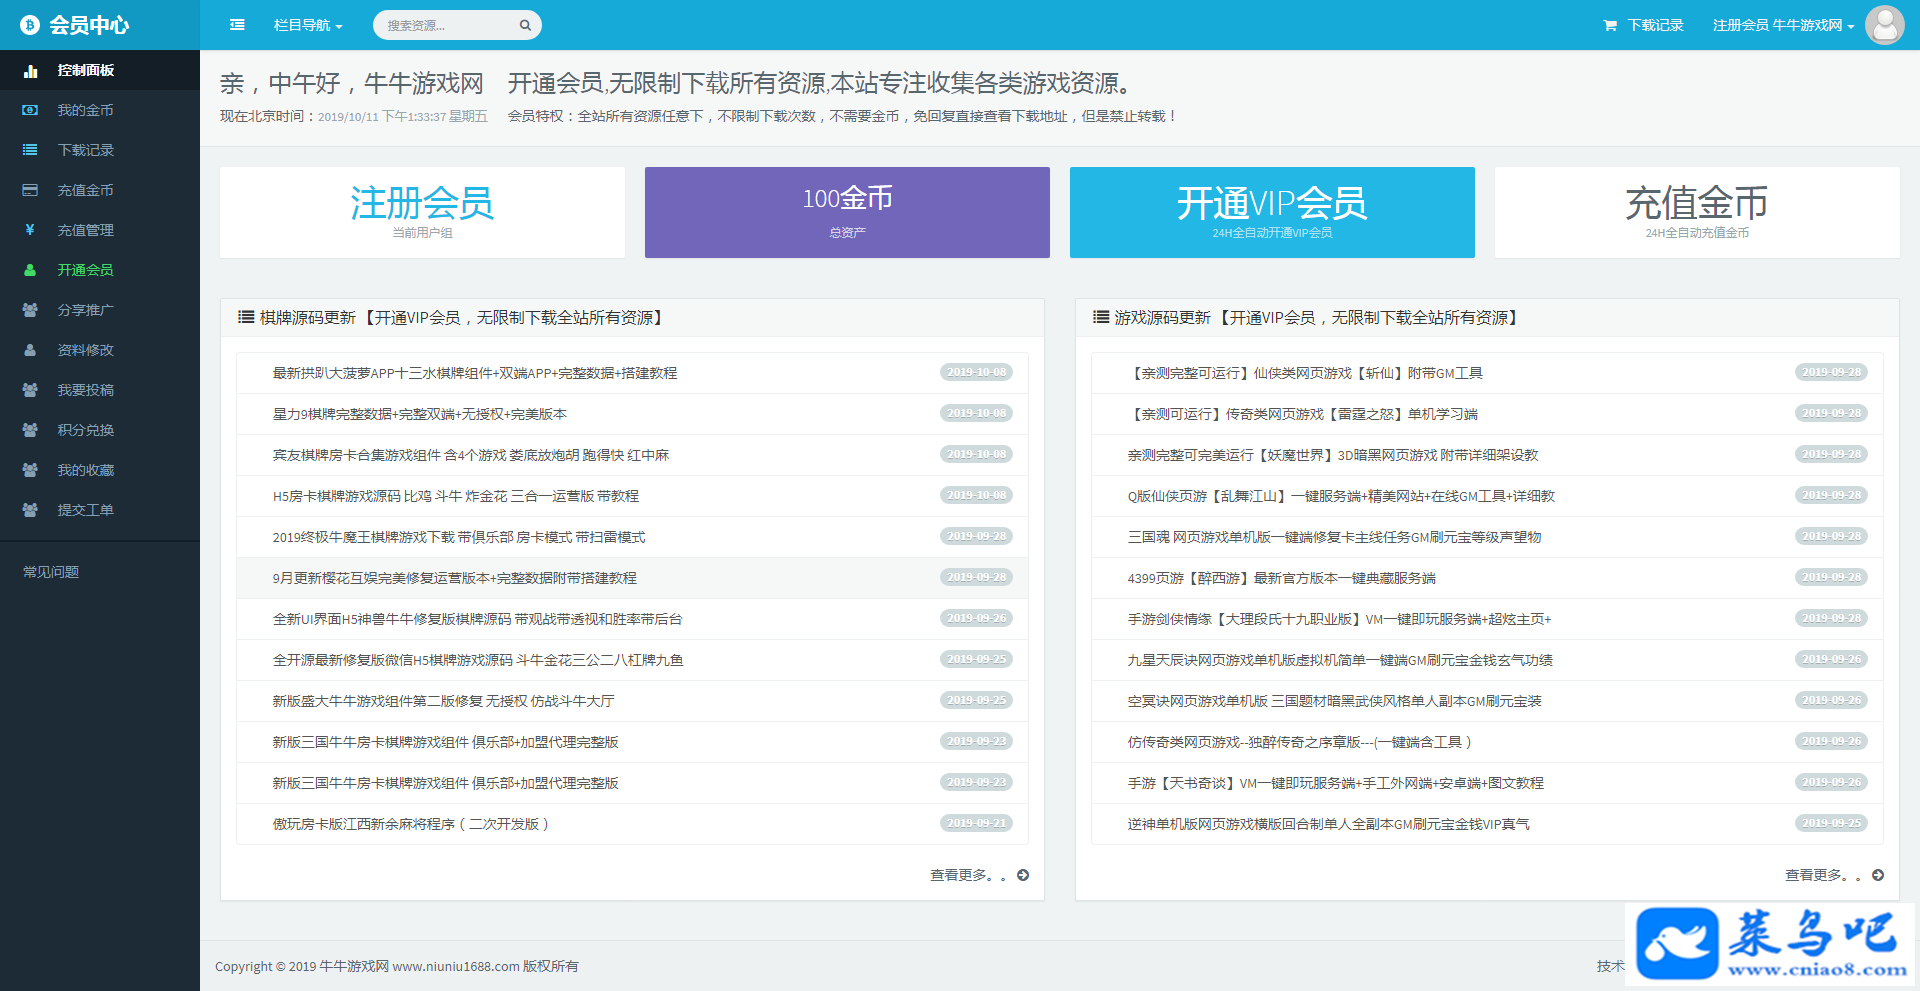The image size is (1920, 991).
Task: Open H5房卡棋牌游戏源码 比鸡 斗牛 entry
Action: pyautogui.click(x=456, y=496)
